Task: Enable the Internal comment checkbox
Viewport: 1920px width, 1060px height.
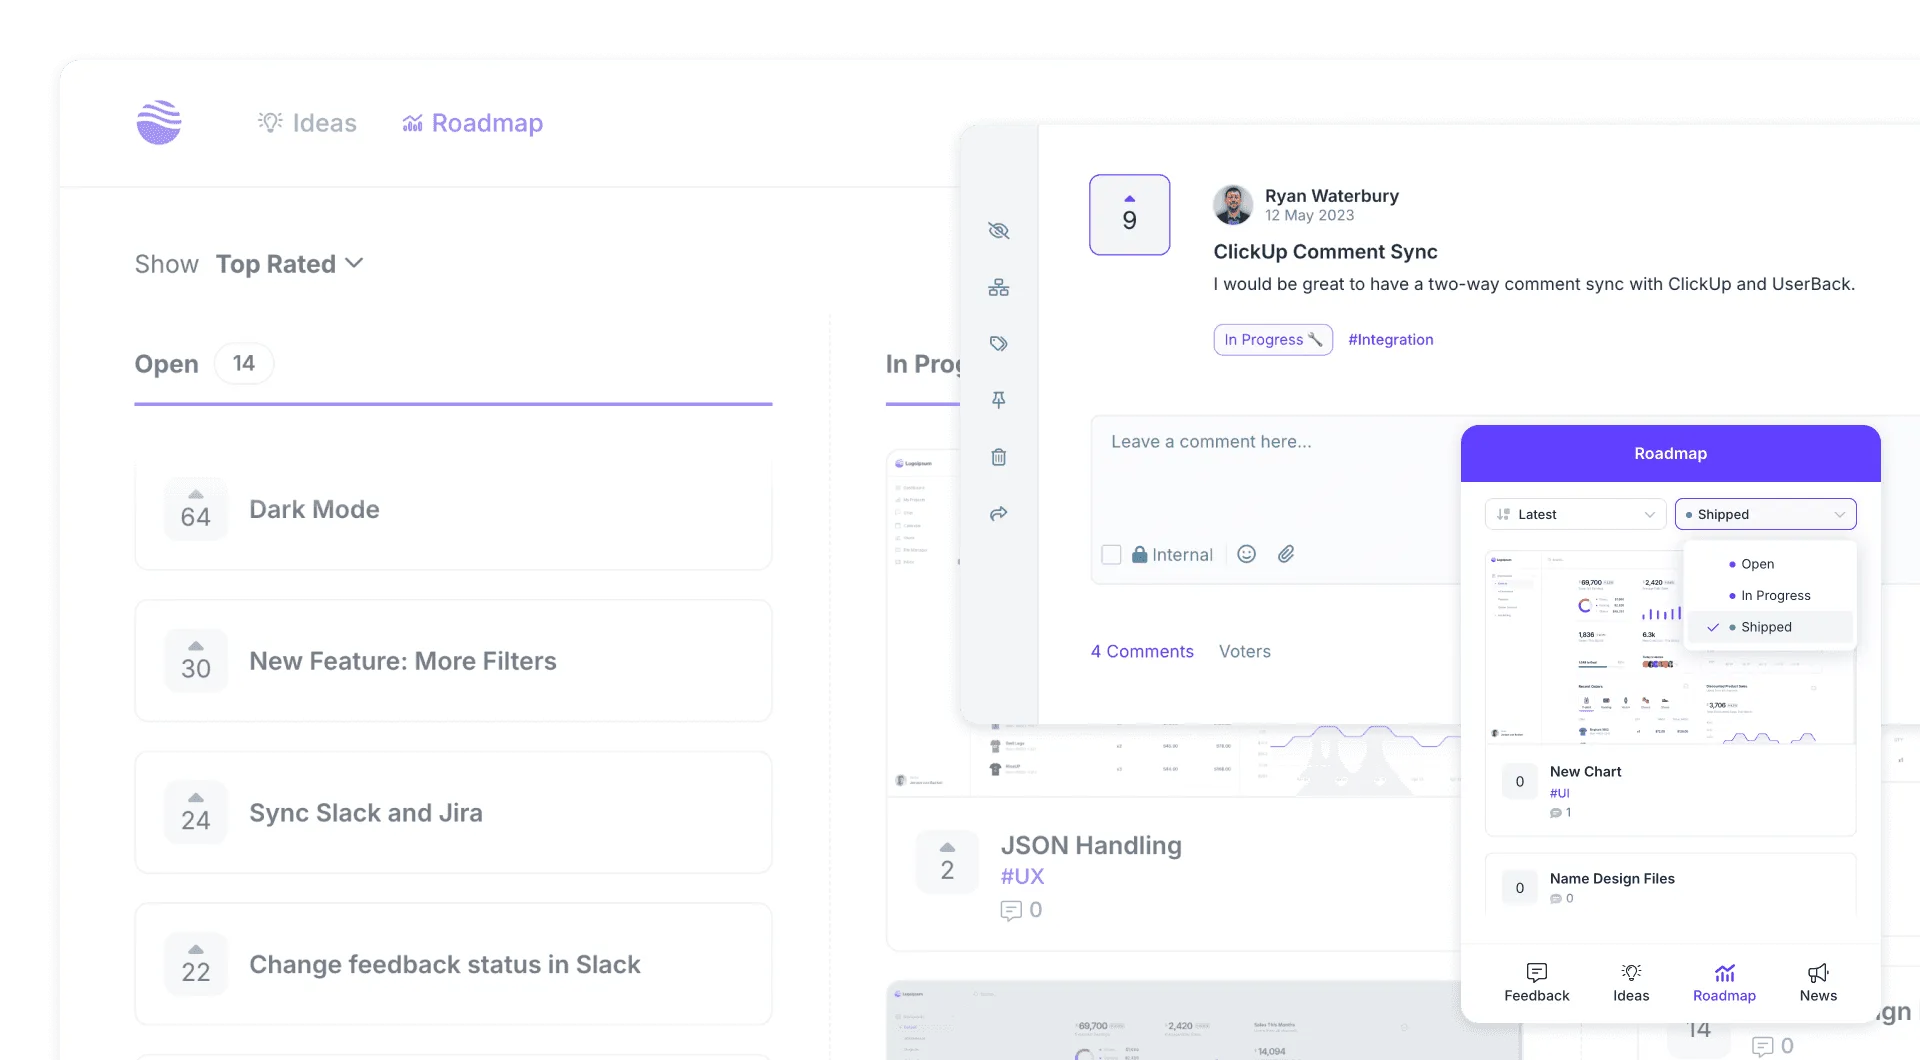Action: pyautogui.click(x=1111, y=553)
